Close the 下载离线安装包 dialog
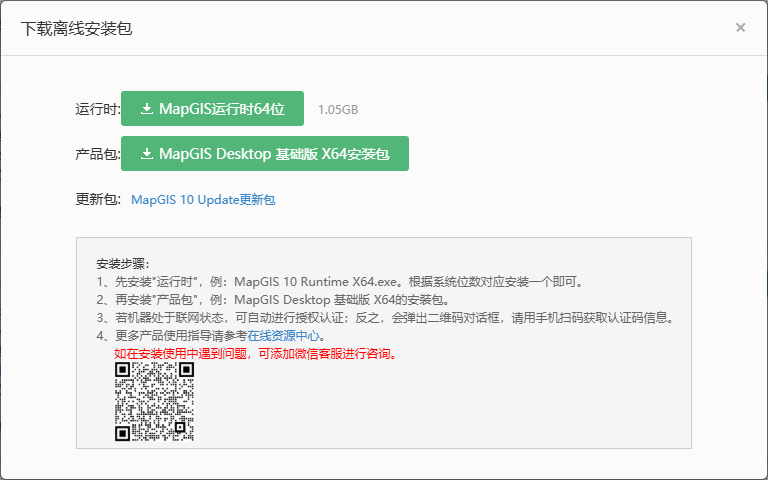 pos(740,28)
